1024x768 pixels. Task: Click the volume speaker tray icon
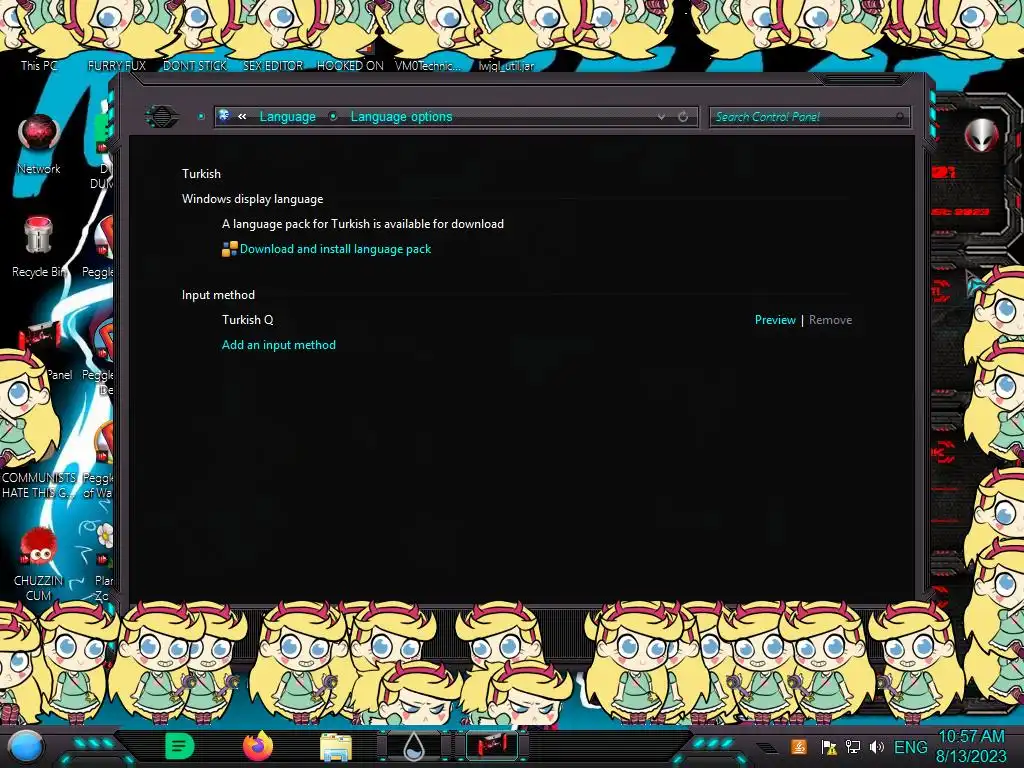pyautogui.click(x=877, y=747)
